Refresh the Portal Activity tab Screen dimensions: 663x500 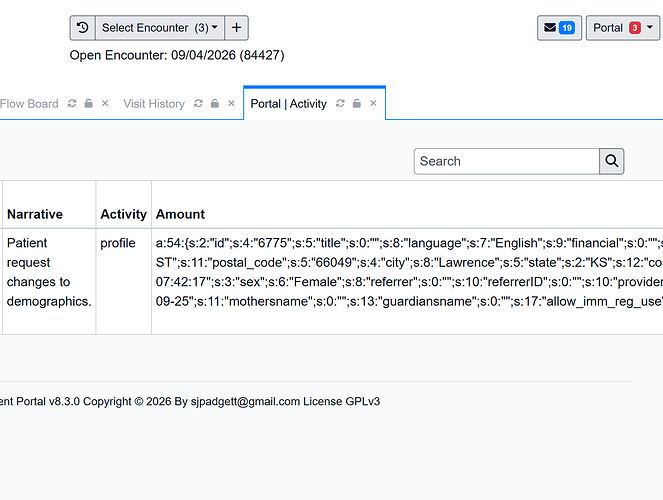(340, 104)
